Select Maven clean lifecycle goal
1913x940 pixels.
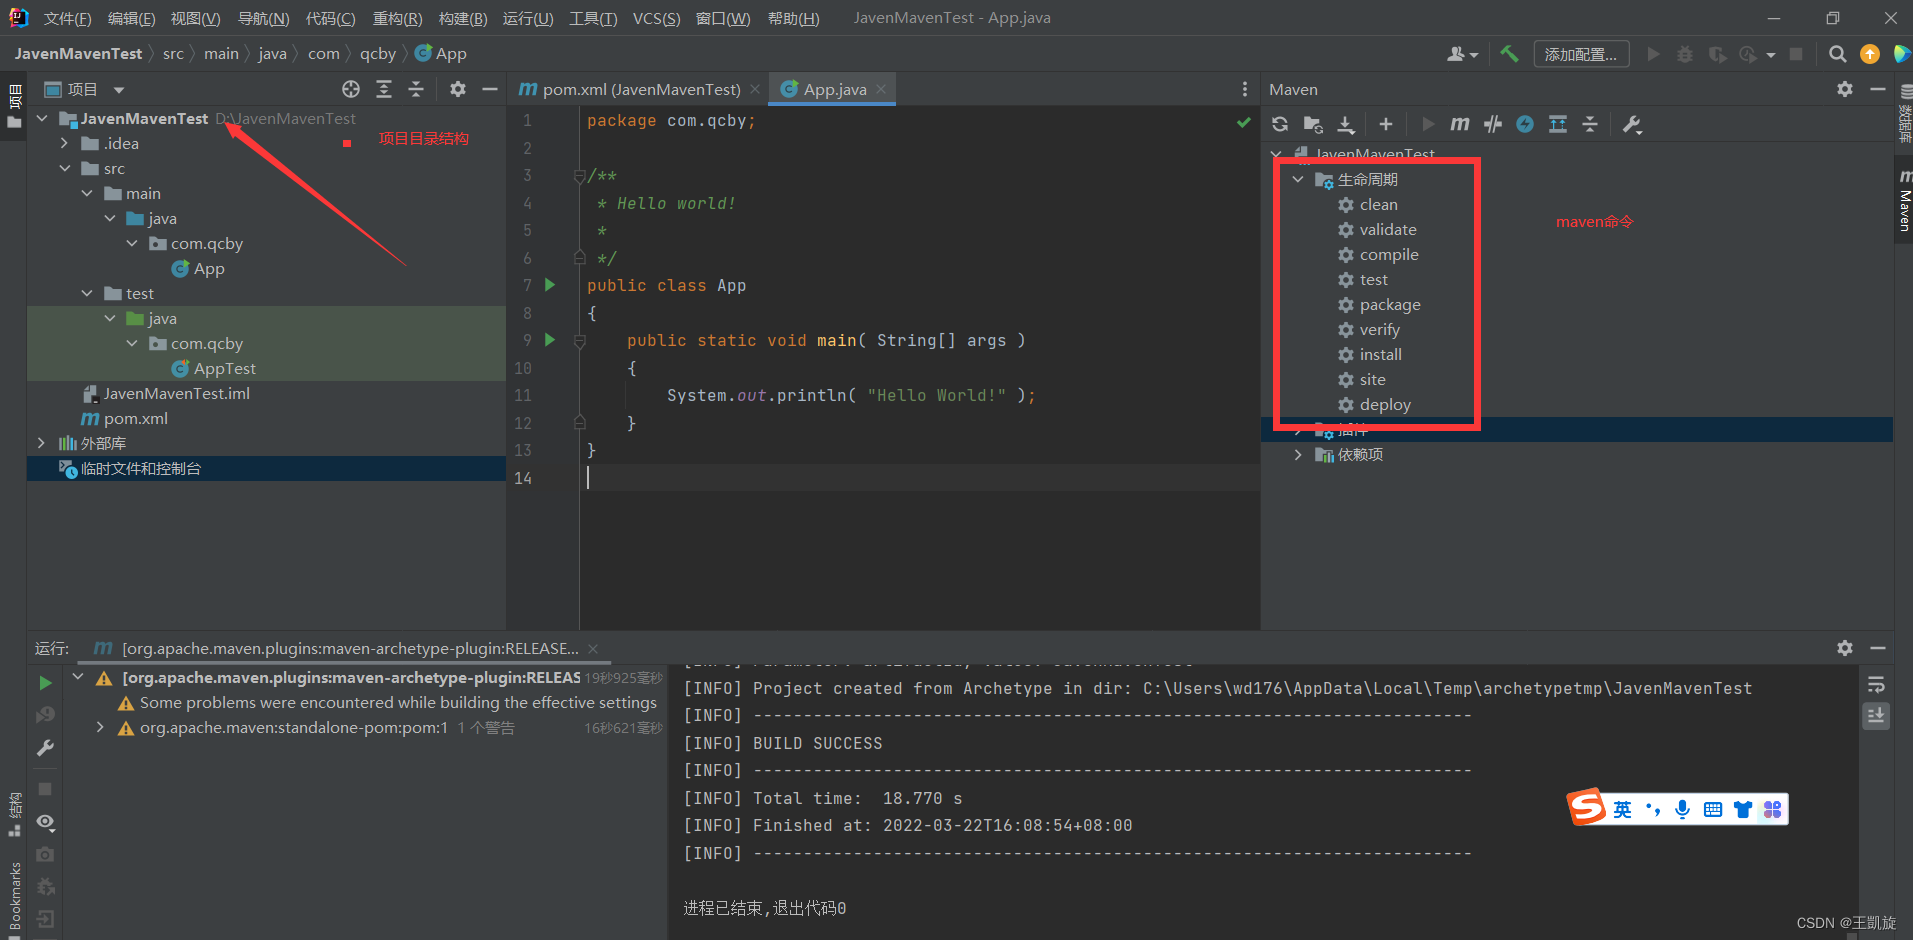(x=1378, y=204)
